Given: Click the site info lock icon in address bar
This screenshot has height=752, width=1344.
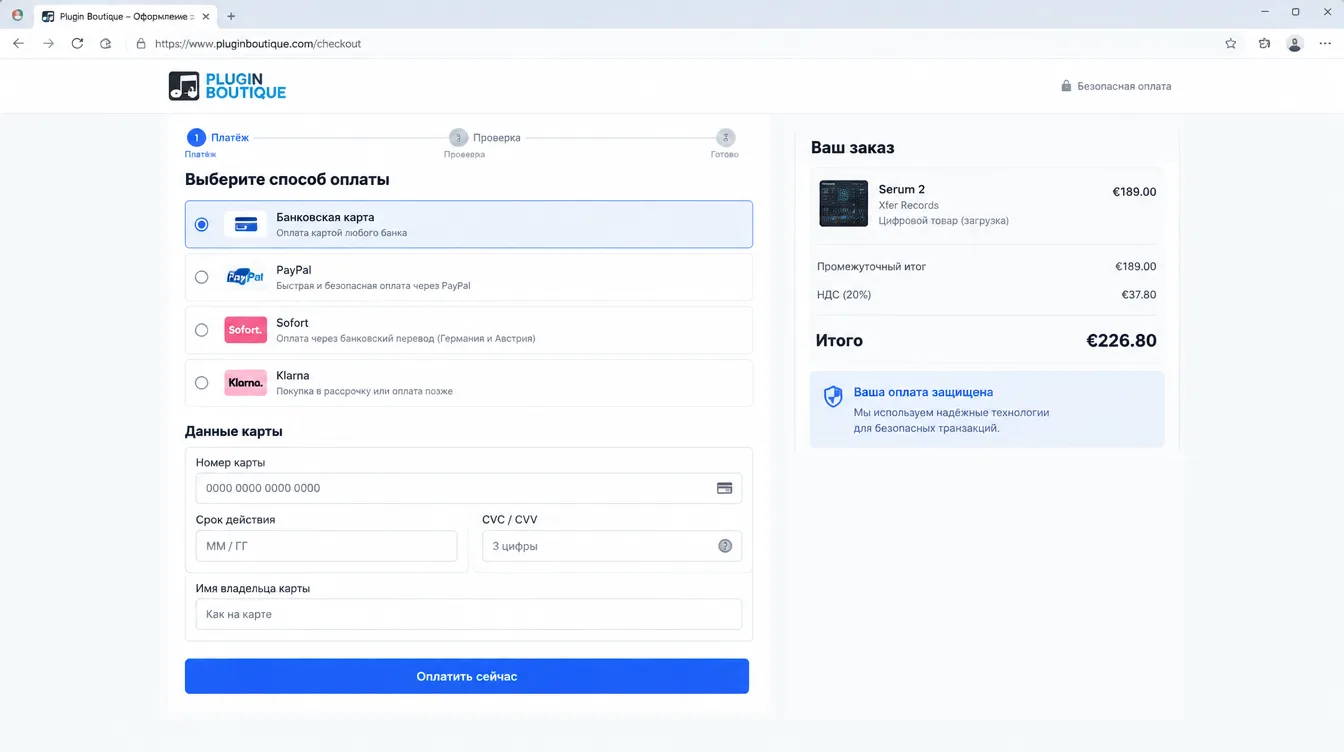Looking at the screenshot, I should (x=141, y=44).
